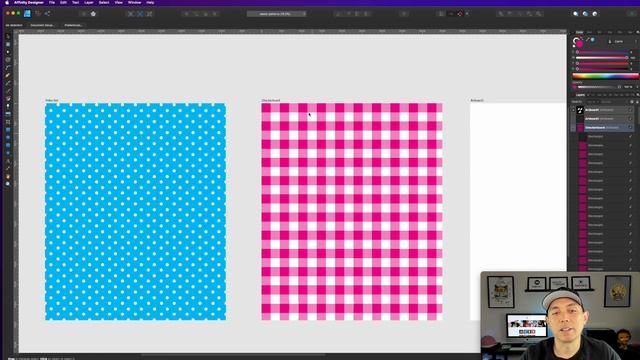The width and height of the screenshot is (640, 360).
Task: Click the Document Setup button
Action: point(42,25)
